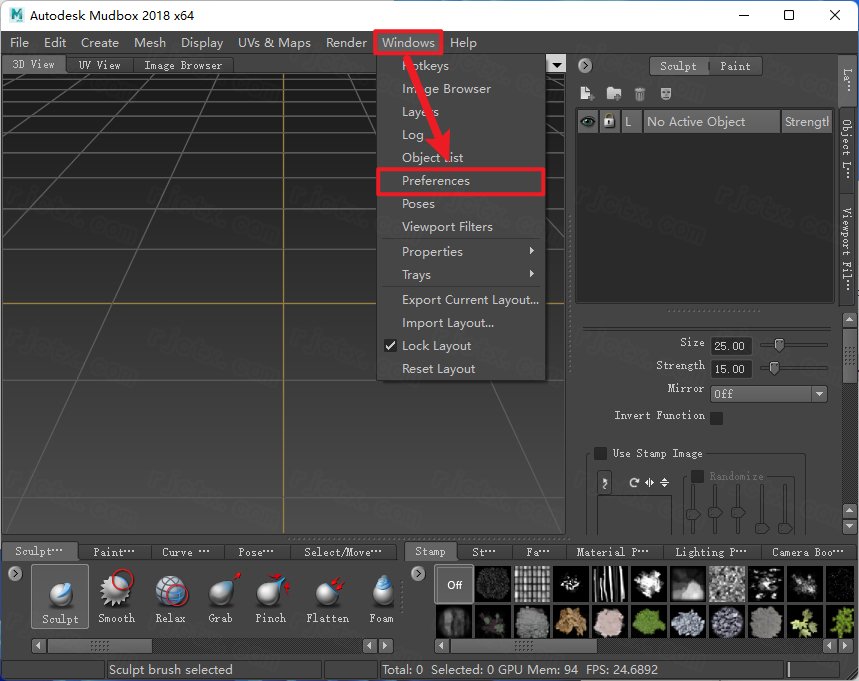Open the Windows menu
This screenshot has height=681, width=859.
coord(408,43)
